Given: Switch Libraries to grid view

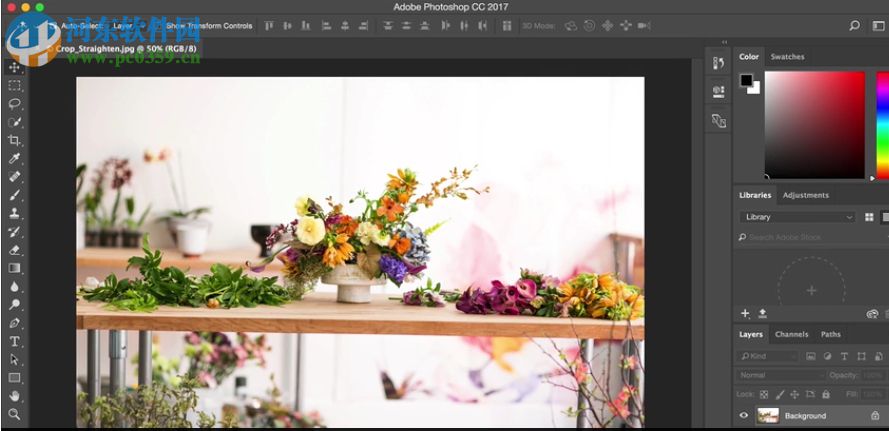Looking at the screenshot, I should coord(869,217).
